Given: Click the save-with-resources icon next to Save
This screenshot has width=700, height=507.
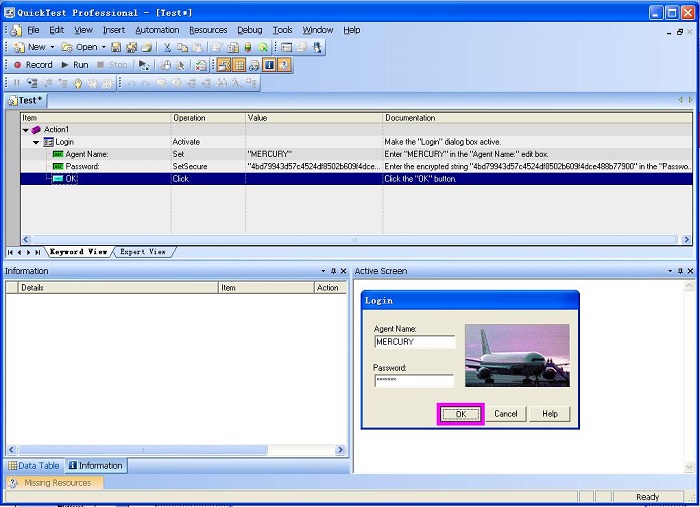Looking at the screenshot, I should tap(131, 47).
